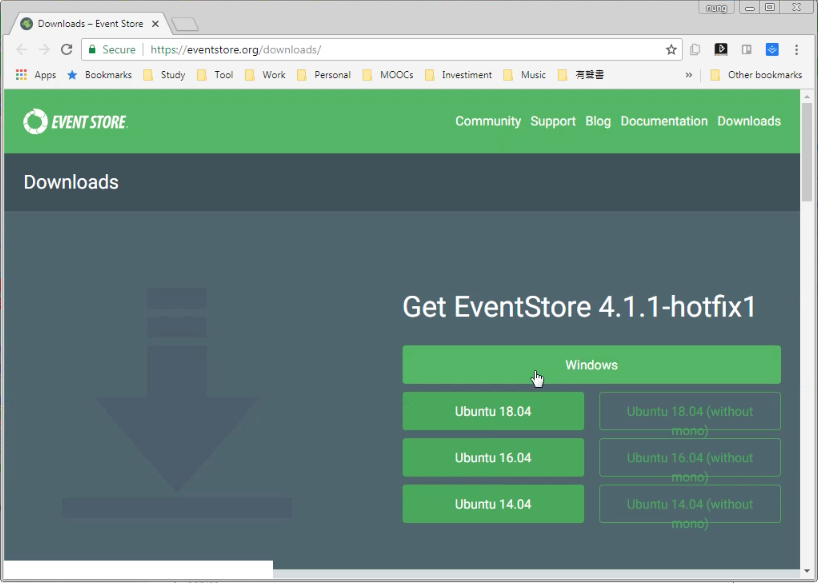Show hidden bookmarks with the double chevron
The image size is (818, 583).
click(689, 75)
